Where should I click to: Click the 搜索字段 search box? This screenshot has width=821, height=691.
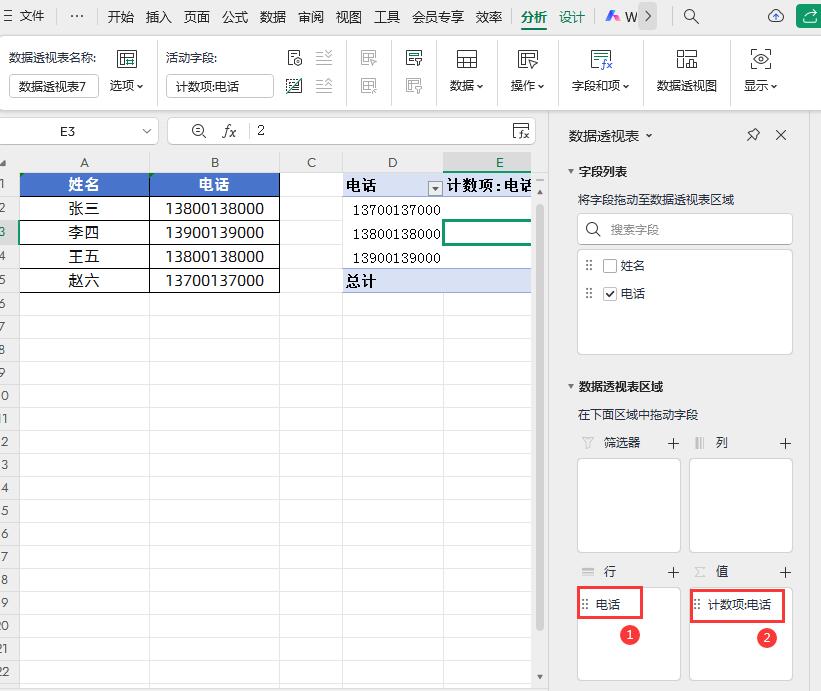[685, 229]
